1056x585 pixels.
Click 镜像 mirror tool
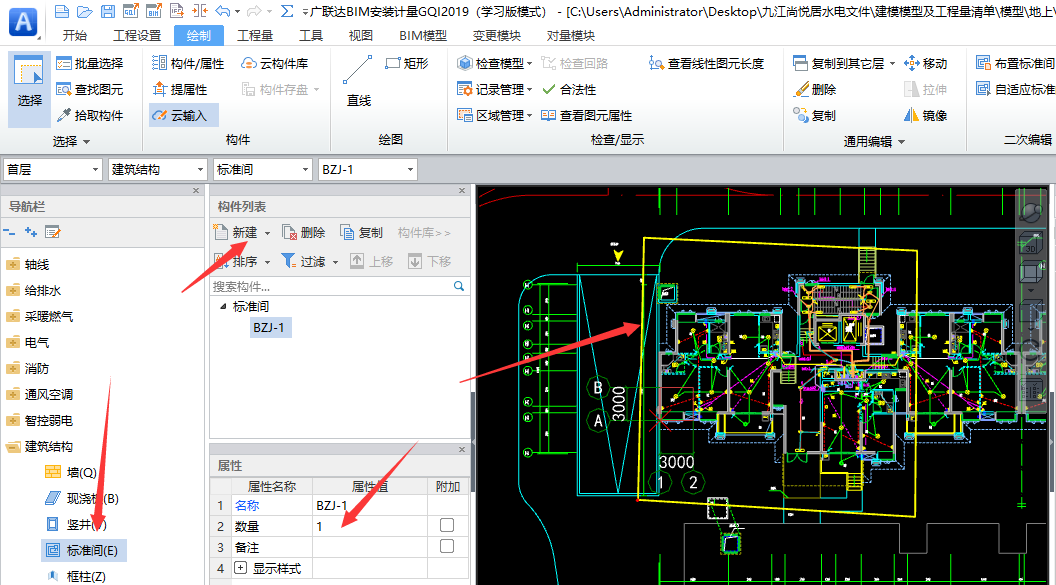[925, 116]
